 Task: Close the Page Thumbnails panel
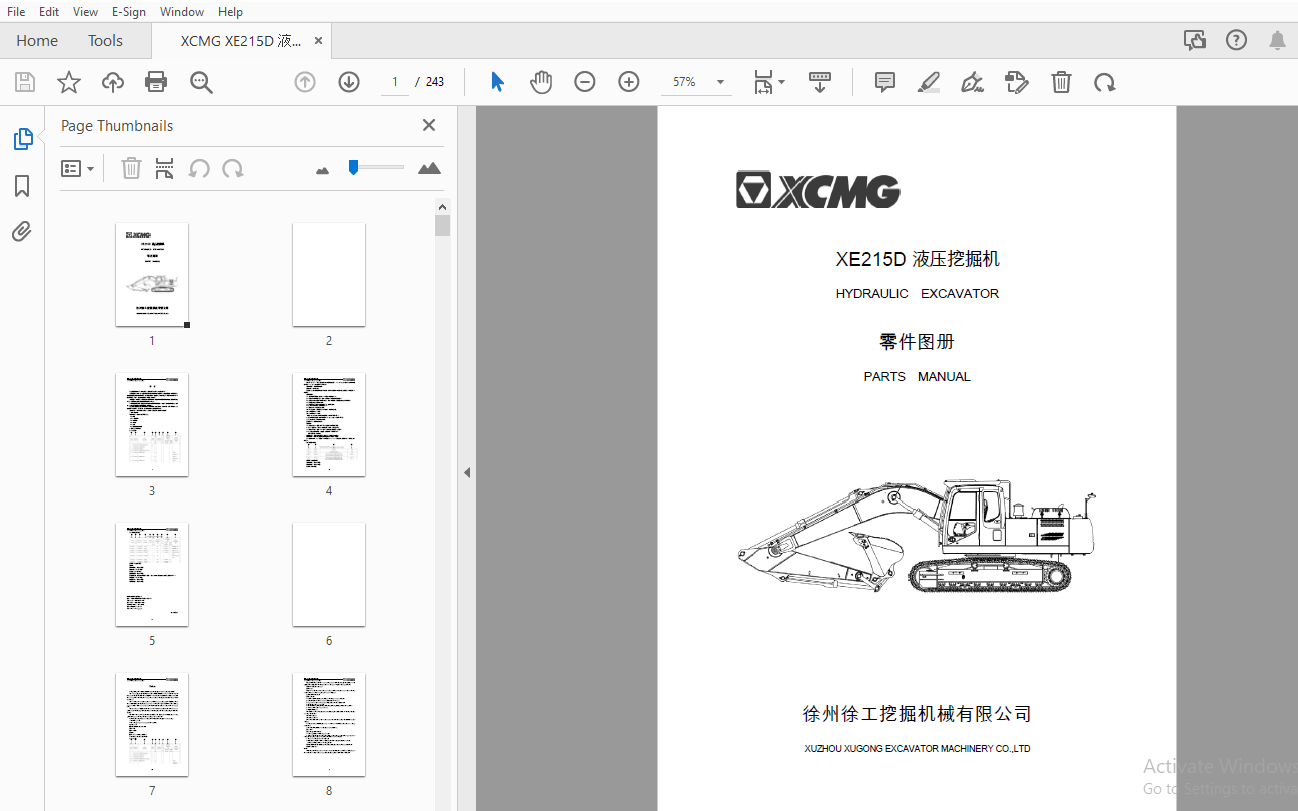coord(429,125)
